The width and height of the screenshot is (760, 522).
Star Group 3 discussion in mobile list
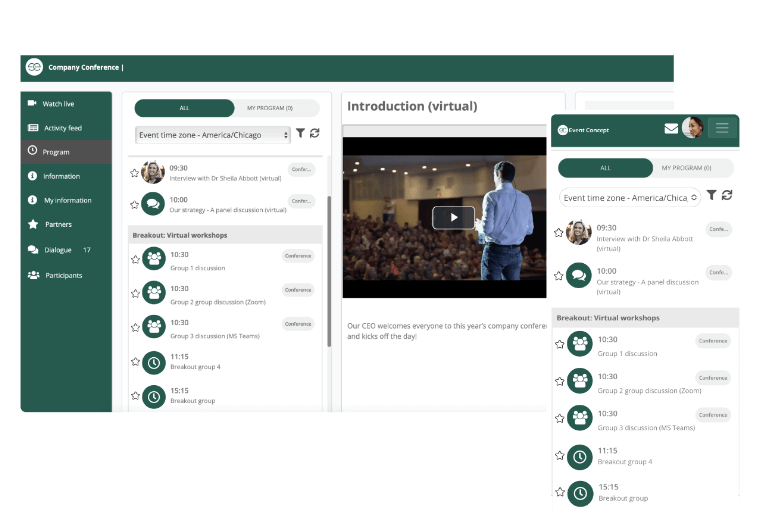[x=559, y=418]
